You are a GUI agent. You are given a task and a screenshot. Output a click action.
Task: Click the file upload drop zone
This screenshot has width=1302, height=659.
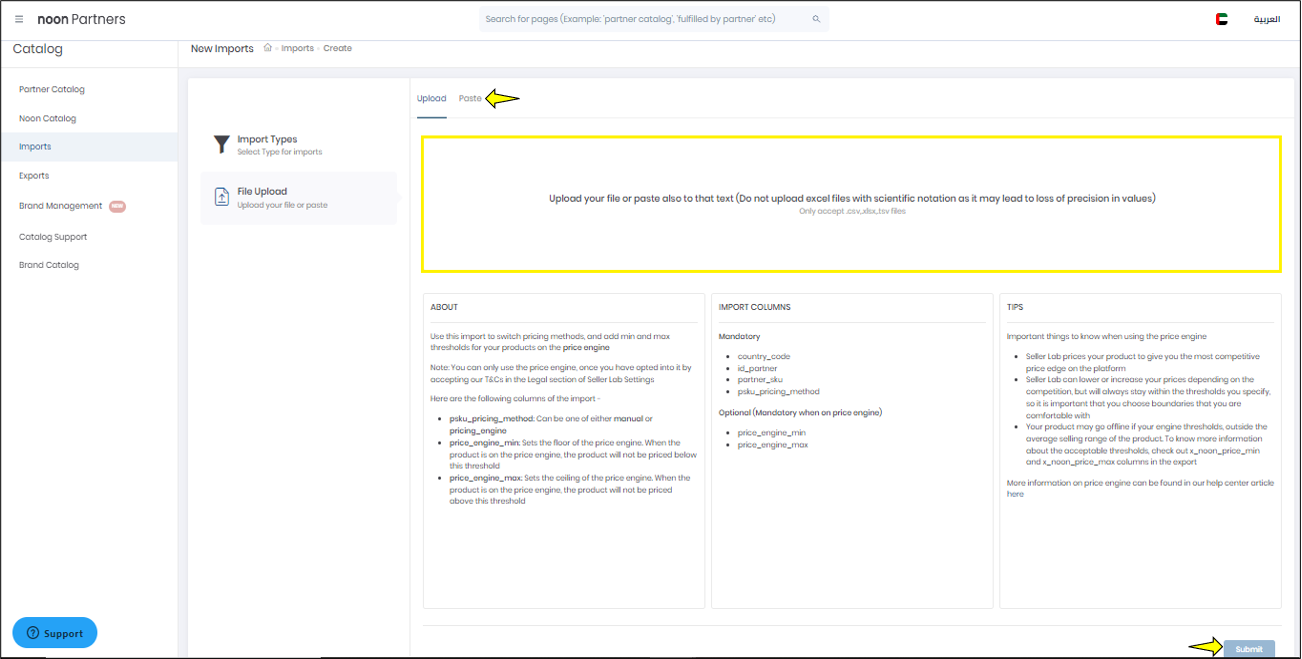(851, 204)
